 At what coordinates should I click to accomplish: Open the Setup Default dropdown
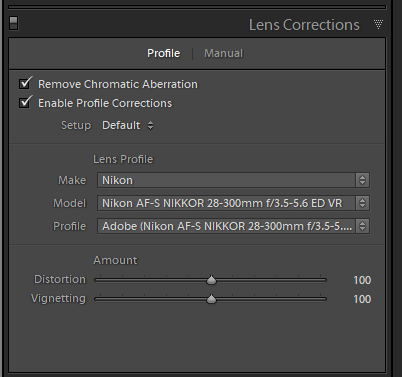(x=128, y=125)
